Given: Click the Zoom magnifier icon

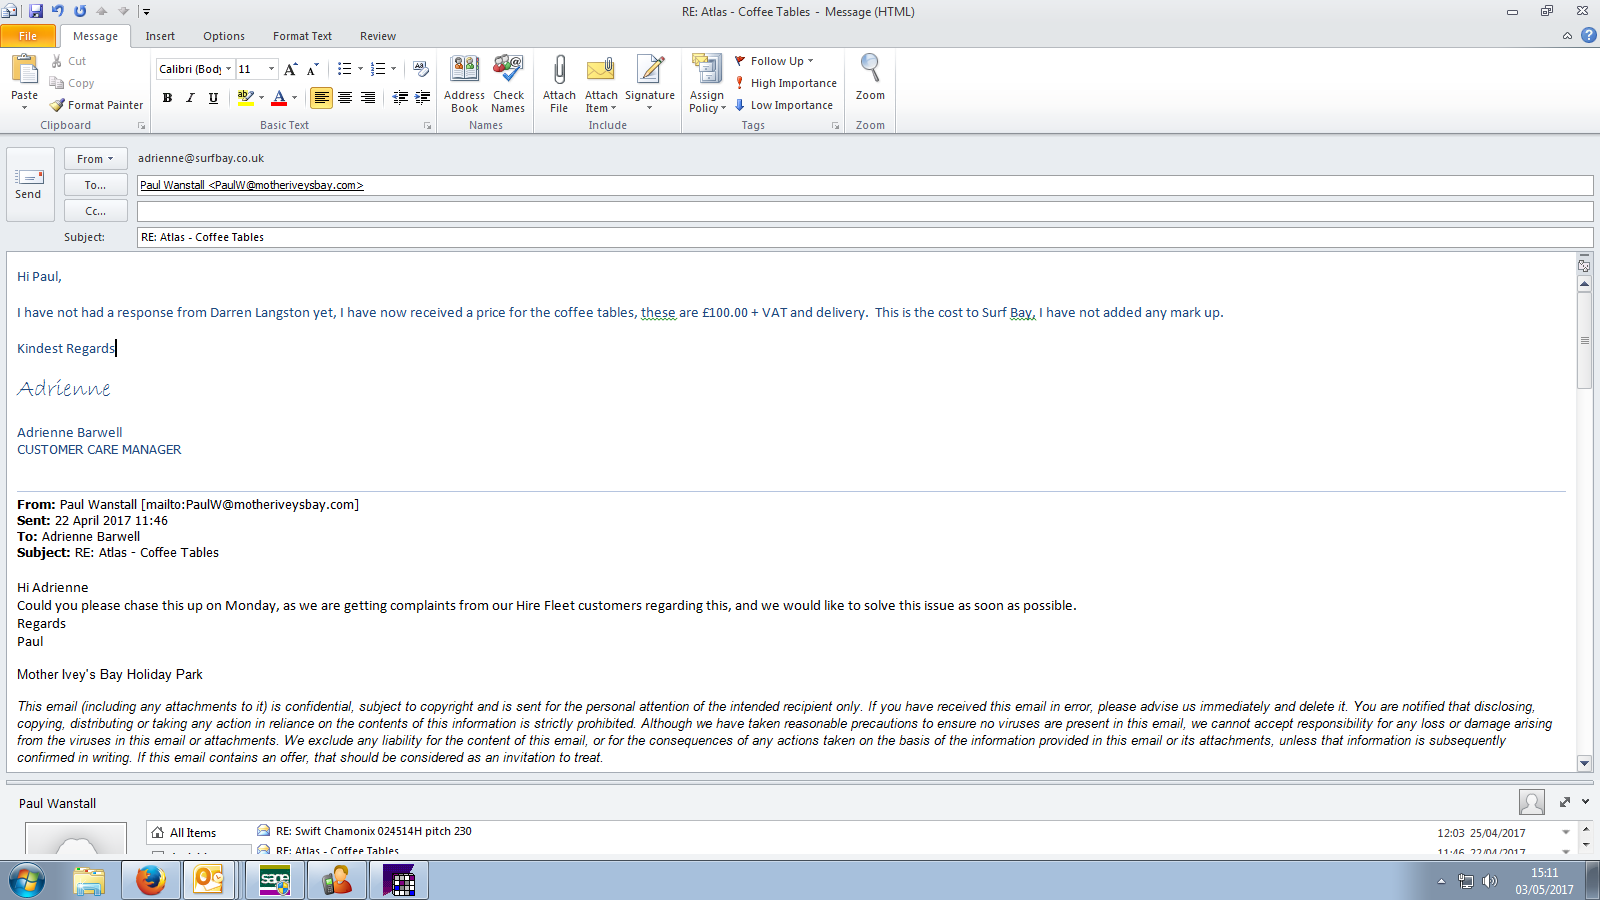Looking at the screenshot, I should coord(870,68).
